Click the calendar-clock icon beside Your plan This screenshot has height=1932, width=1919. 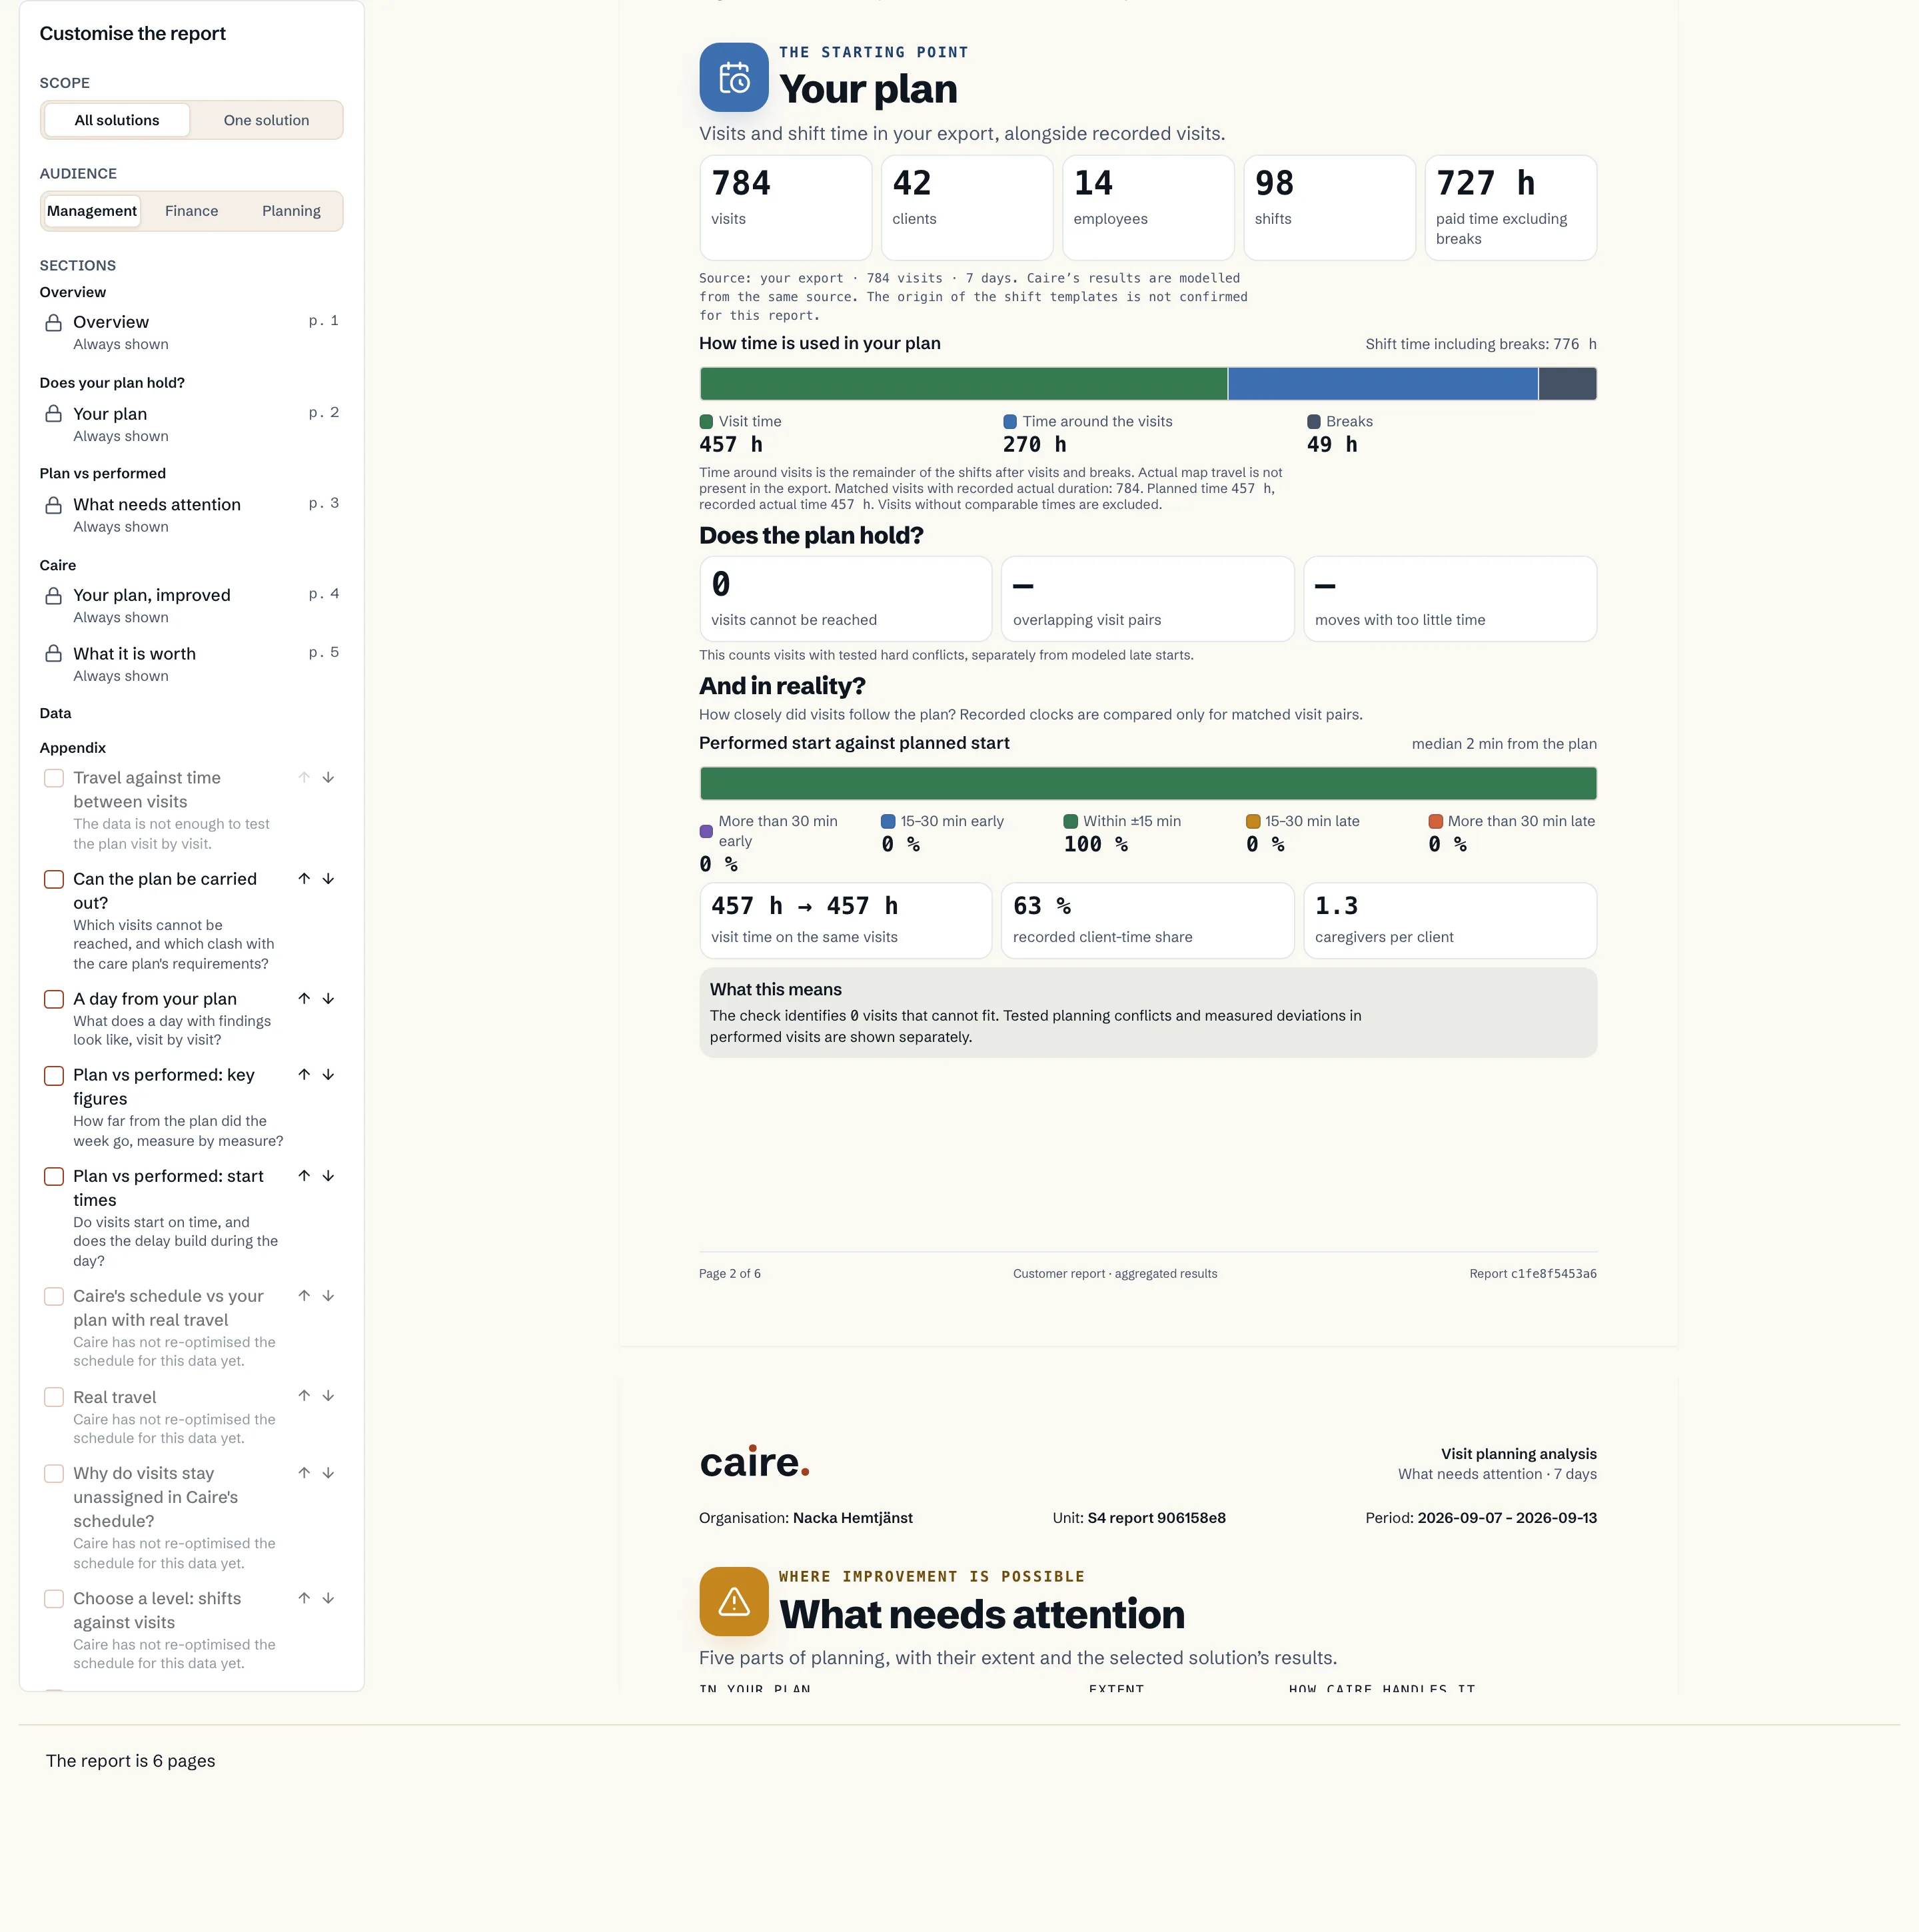tap(734, 77)
